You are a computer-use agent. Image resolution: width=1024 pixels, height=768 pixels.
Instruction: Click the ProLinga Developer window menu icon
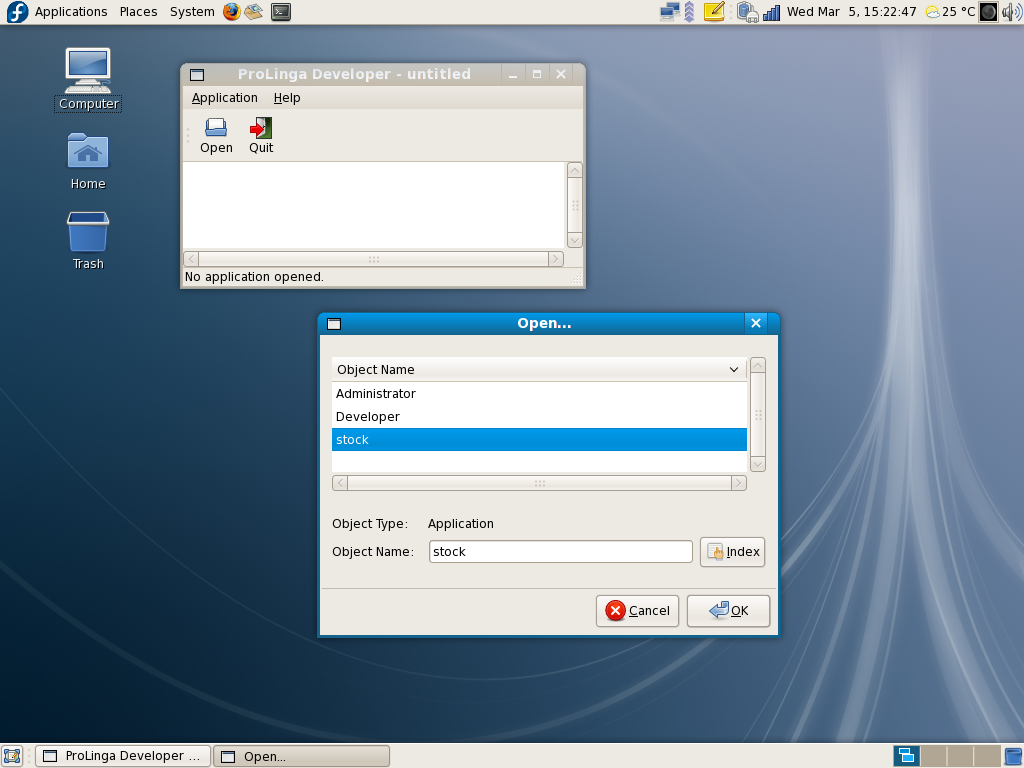197,74
